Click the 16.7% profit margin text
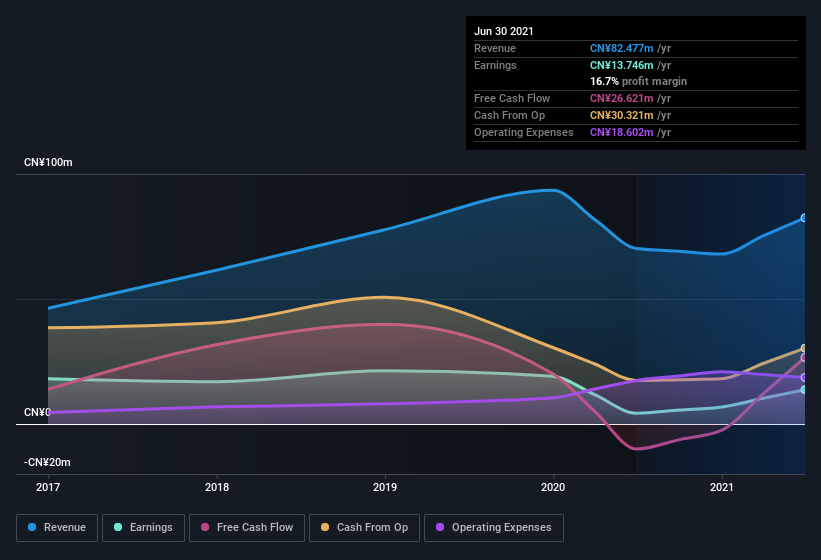 click(638, 81)
